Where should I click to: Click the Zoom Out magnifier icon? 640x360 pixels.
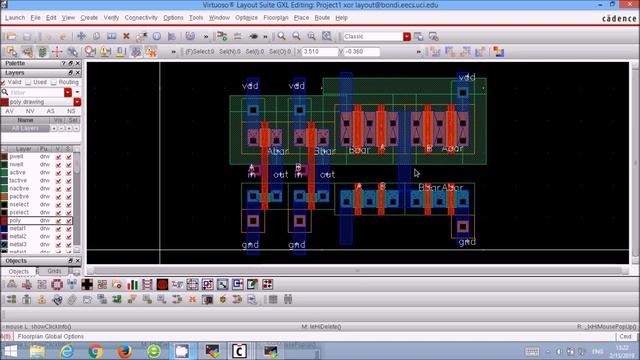(x=296, y=36)
